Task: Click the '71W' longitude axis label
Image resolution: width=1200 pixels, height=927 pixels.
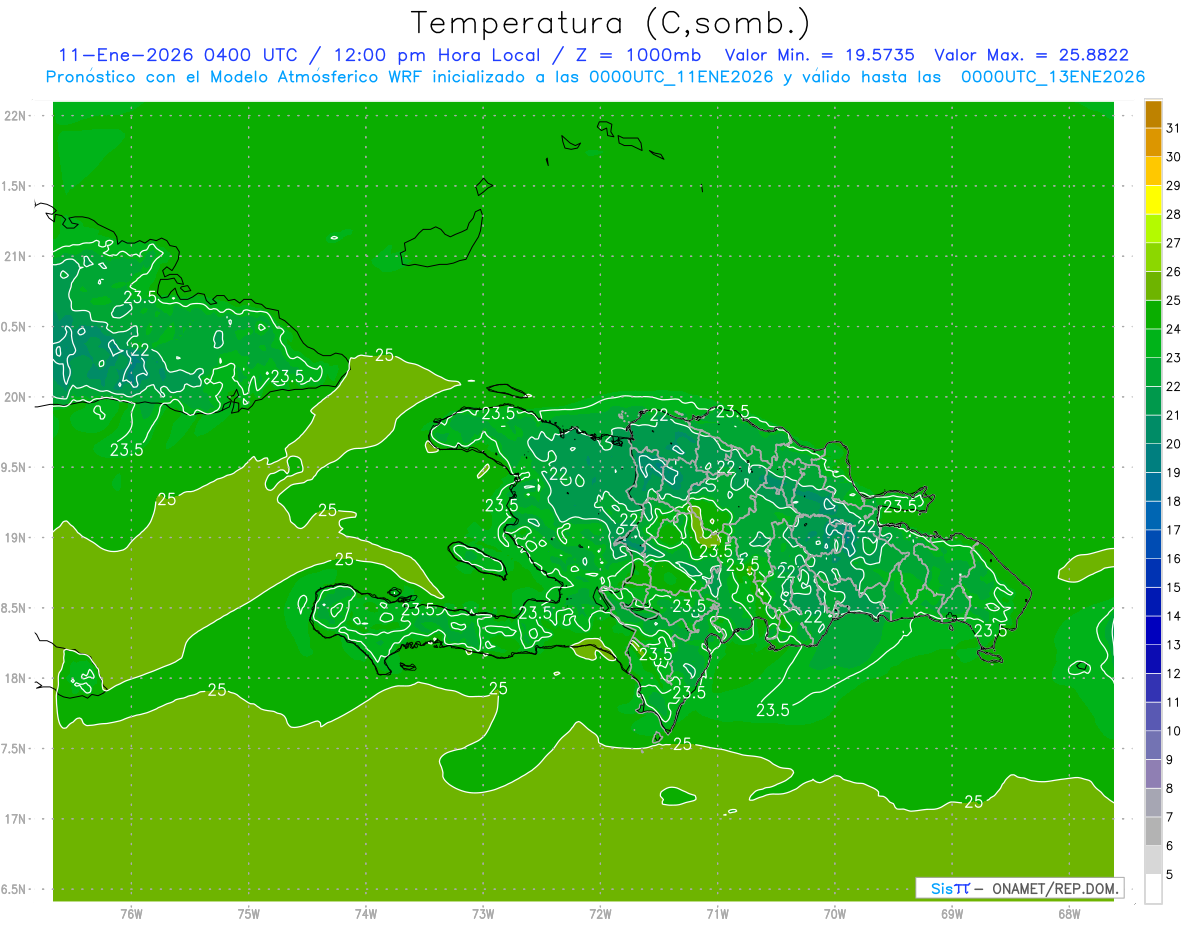Action: click(x=717, y=914)
